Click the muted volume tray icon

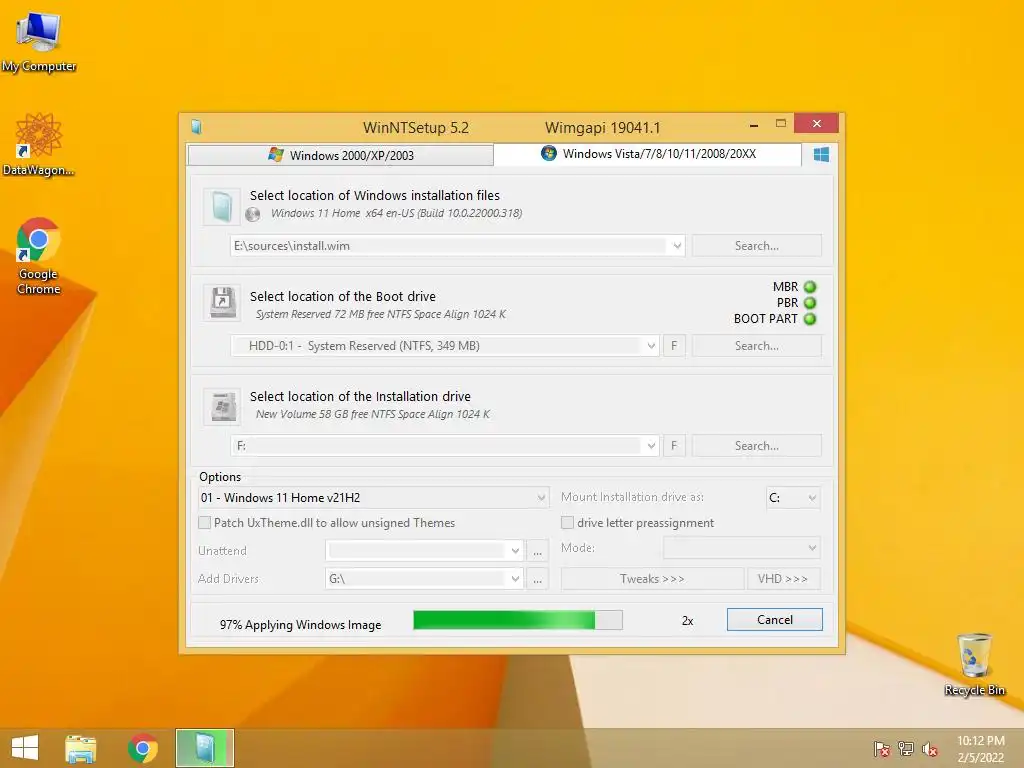tap(929, 748)
